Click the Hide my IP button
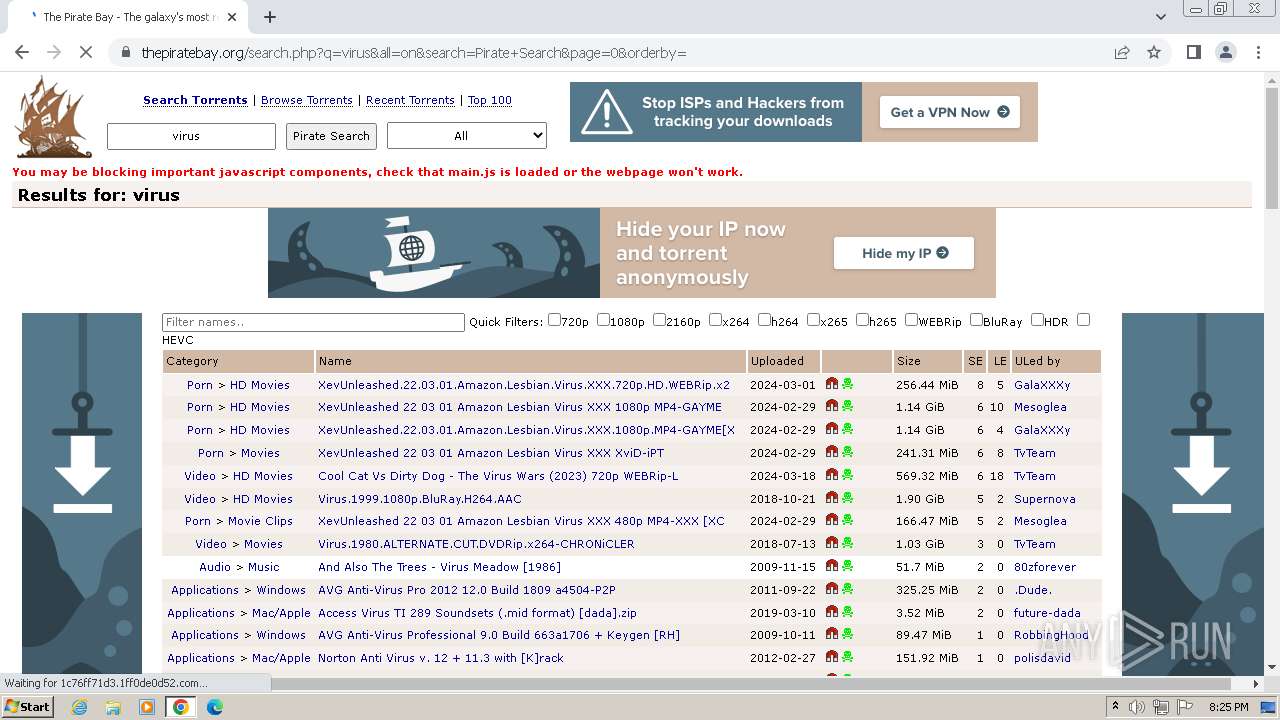 tap(904, 253)
